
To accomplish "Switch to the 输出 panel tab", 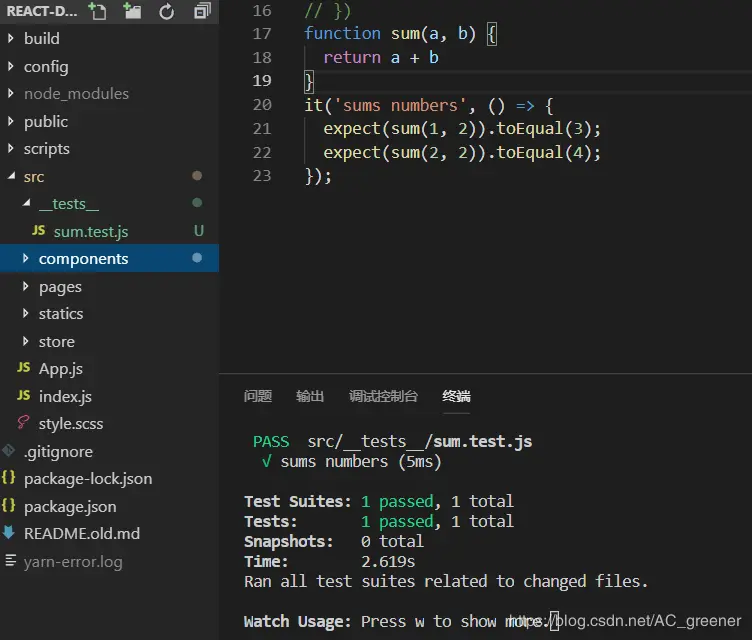I will [310, 396].
